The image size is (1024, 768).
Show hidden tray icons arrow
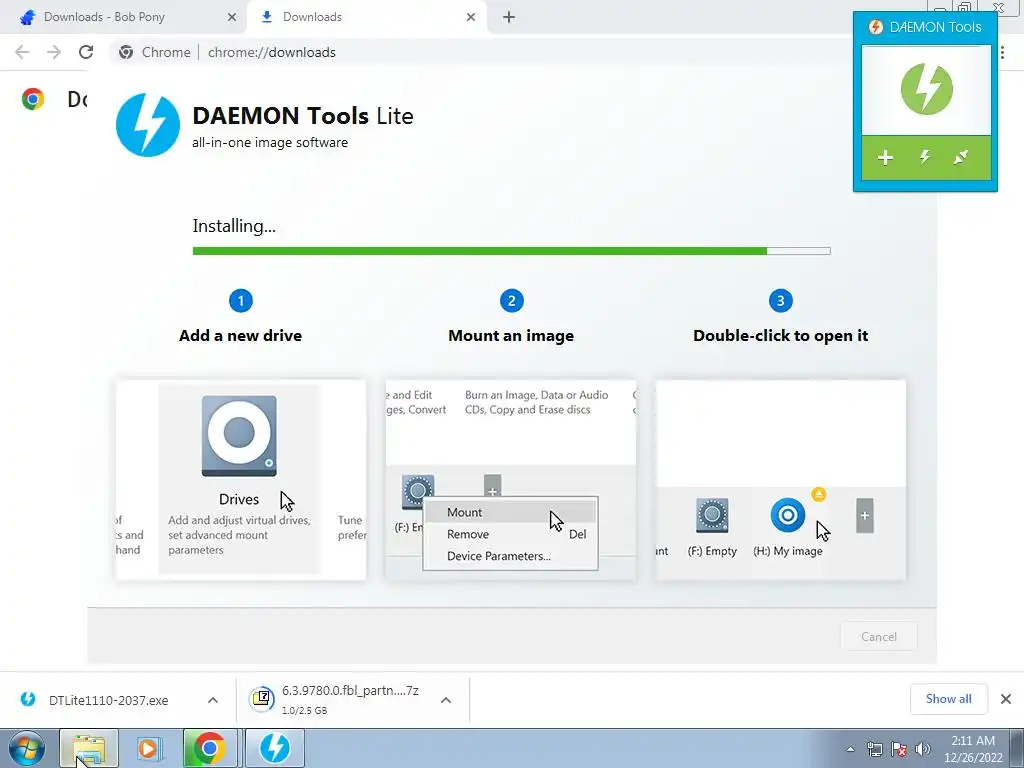pos(850,749)
